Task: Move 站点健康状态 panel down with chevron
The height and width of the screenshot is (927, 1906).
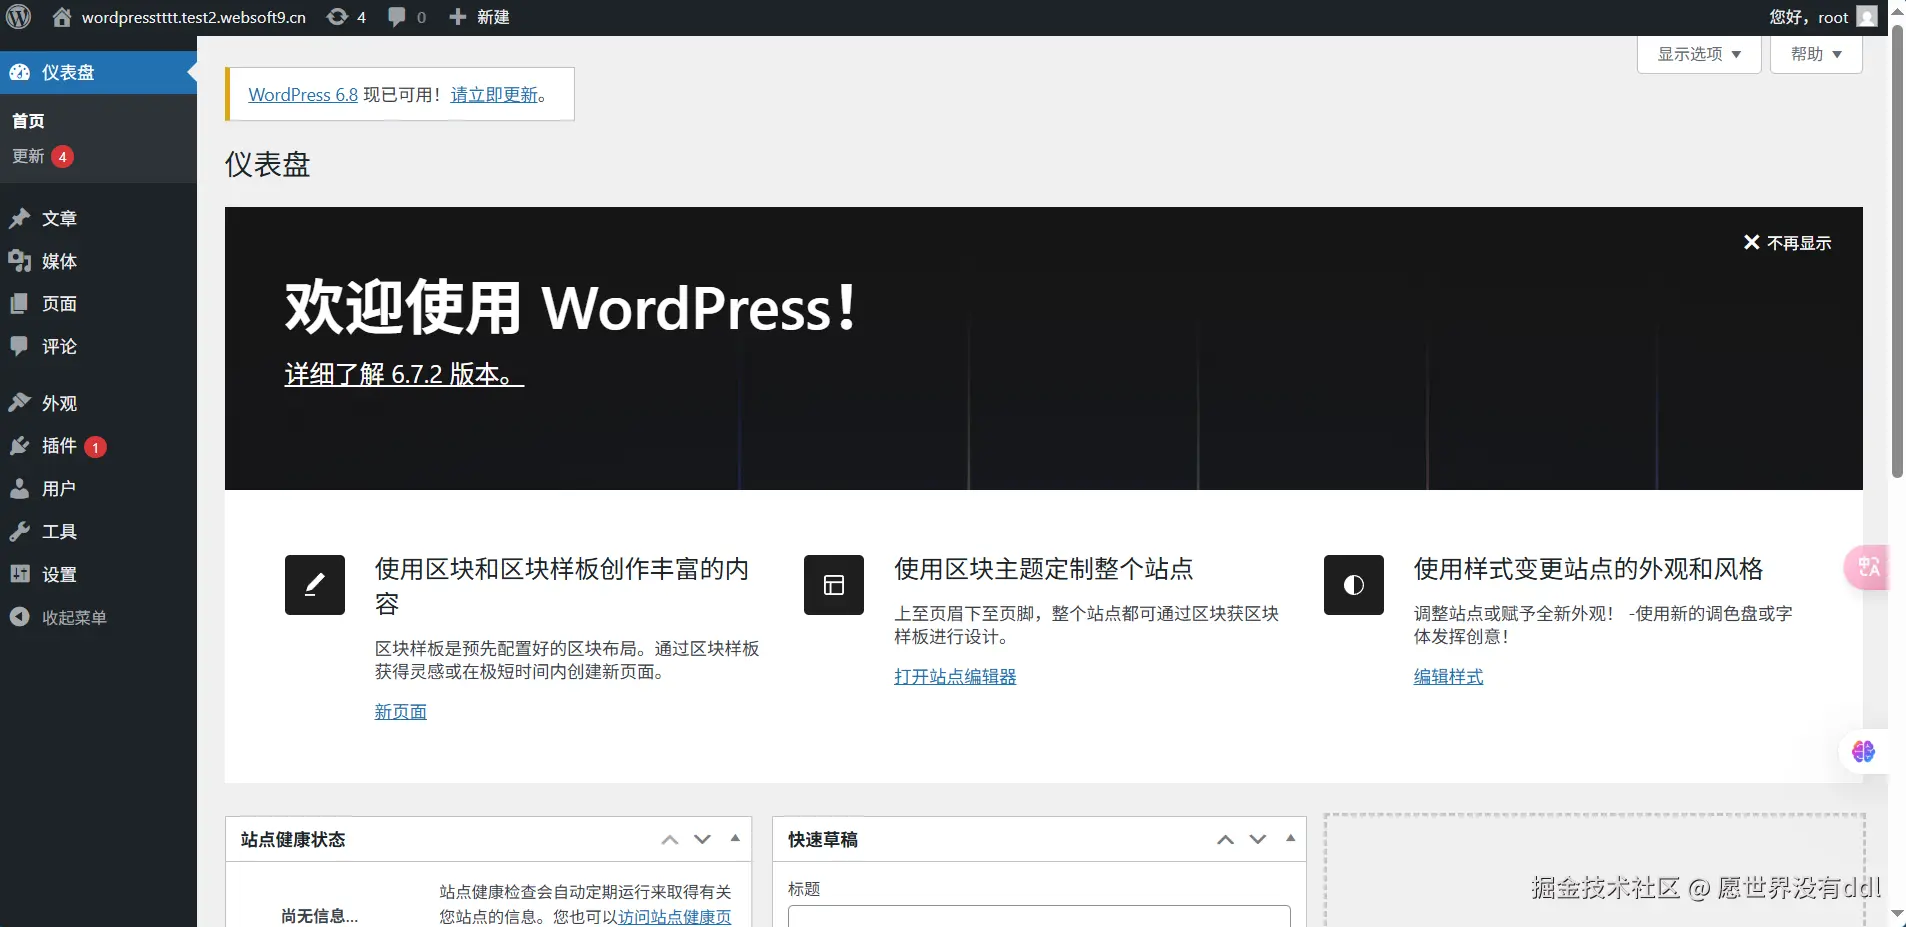Action: coord(703,839)
